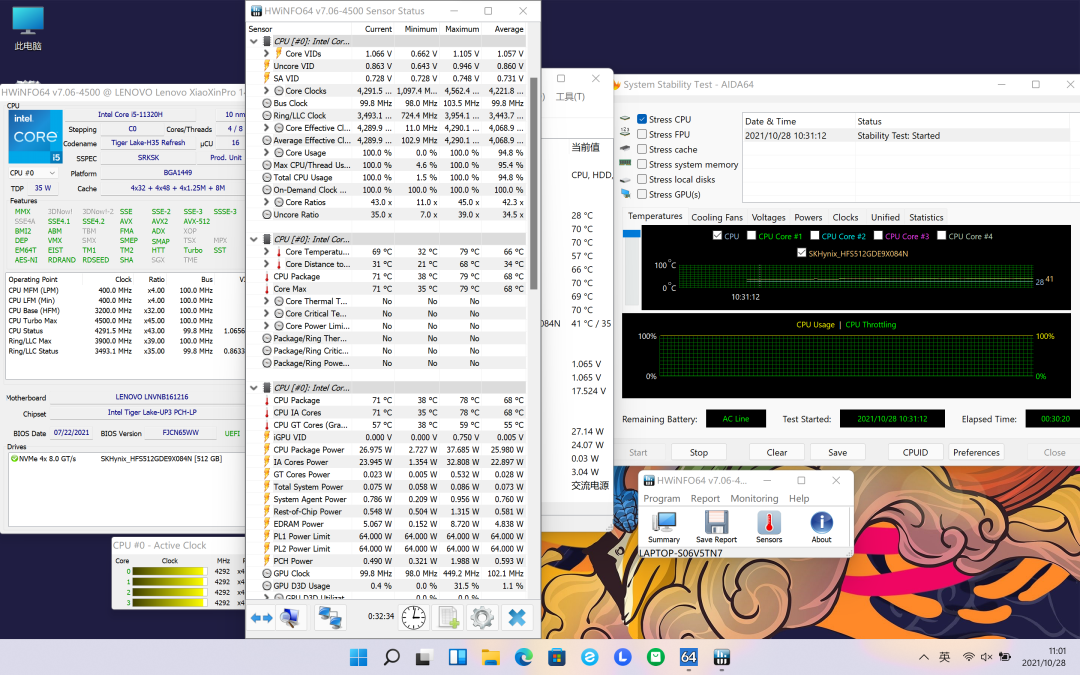The width and height of the screenshot is (1080, 675).
Task: Switch to the Powers tab
Action: [x=808, y=217]
